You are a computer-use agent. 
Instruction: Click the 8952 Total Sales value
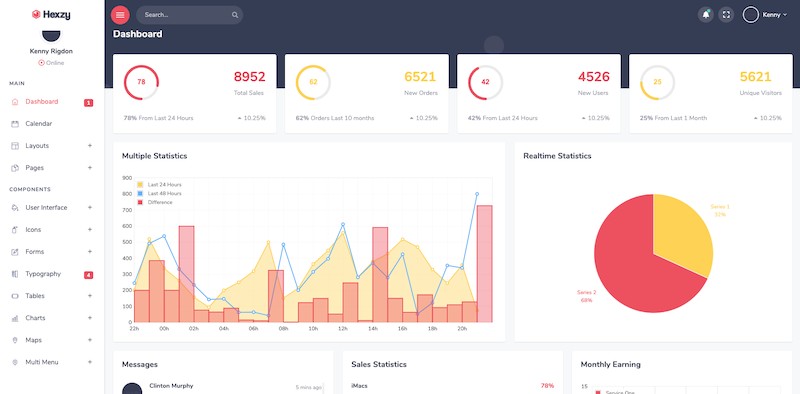(249, 77)
